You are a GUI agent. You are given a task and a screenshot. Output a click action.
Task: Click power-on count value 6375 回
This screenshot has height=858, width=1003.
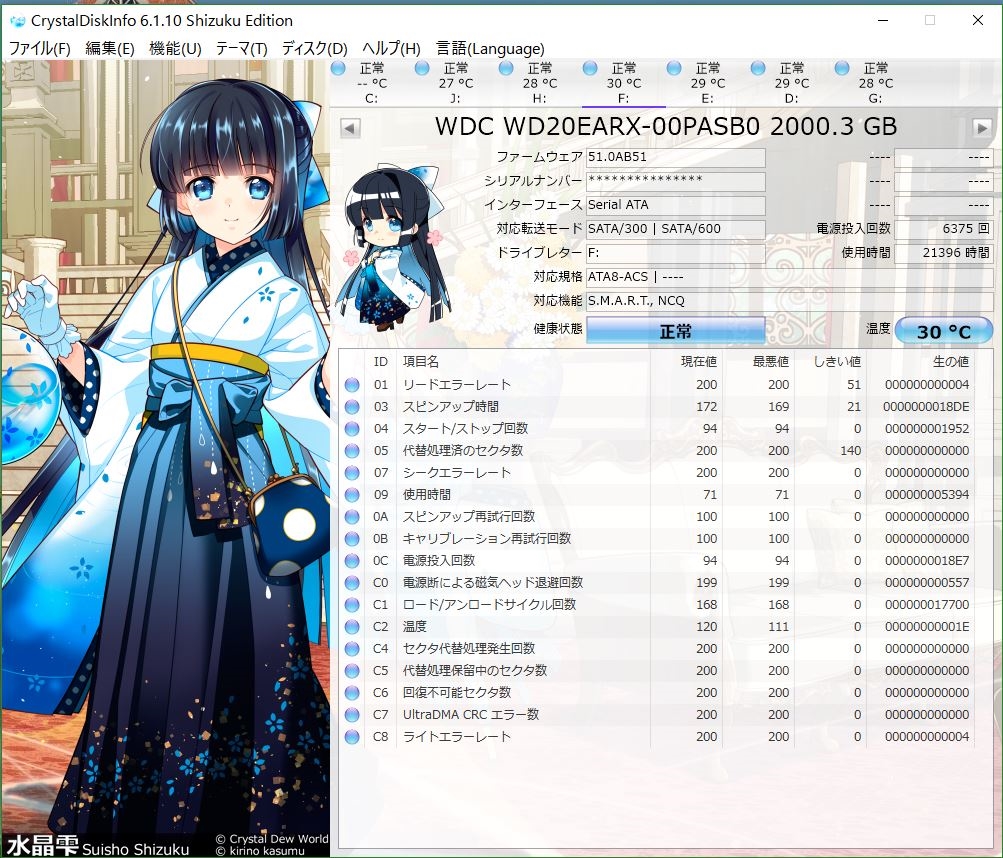click(944, 229)
